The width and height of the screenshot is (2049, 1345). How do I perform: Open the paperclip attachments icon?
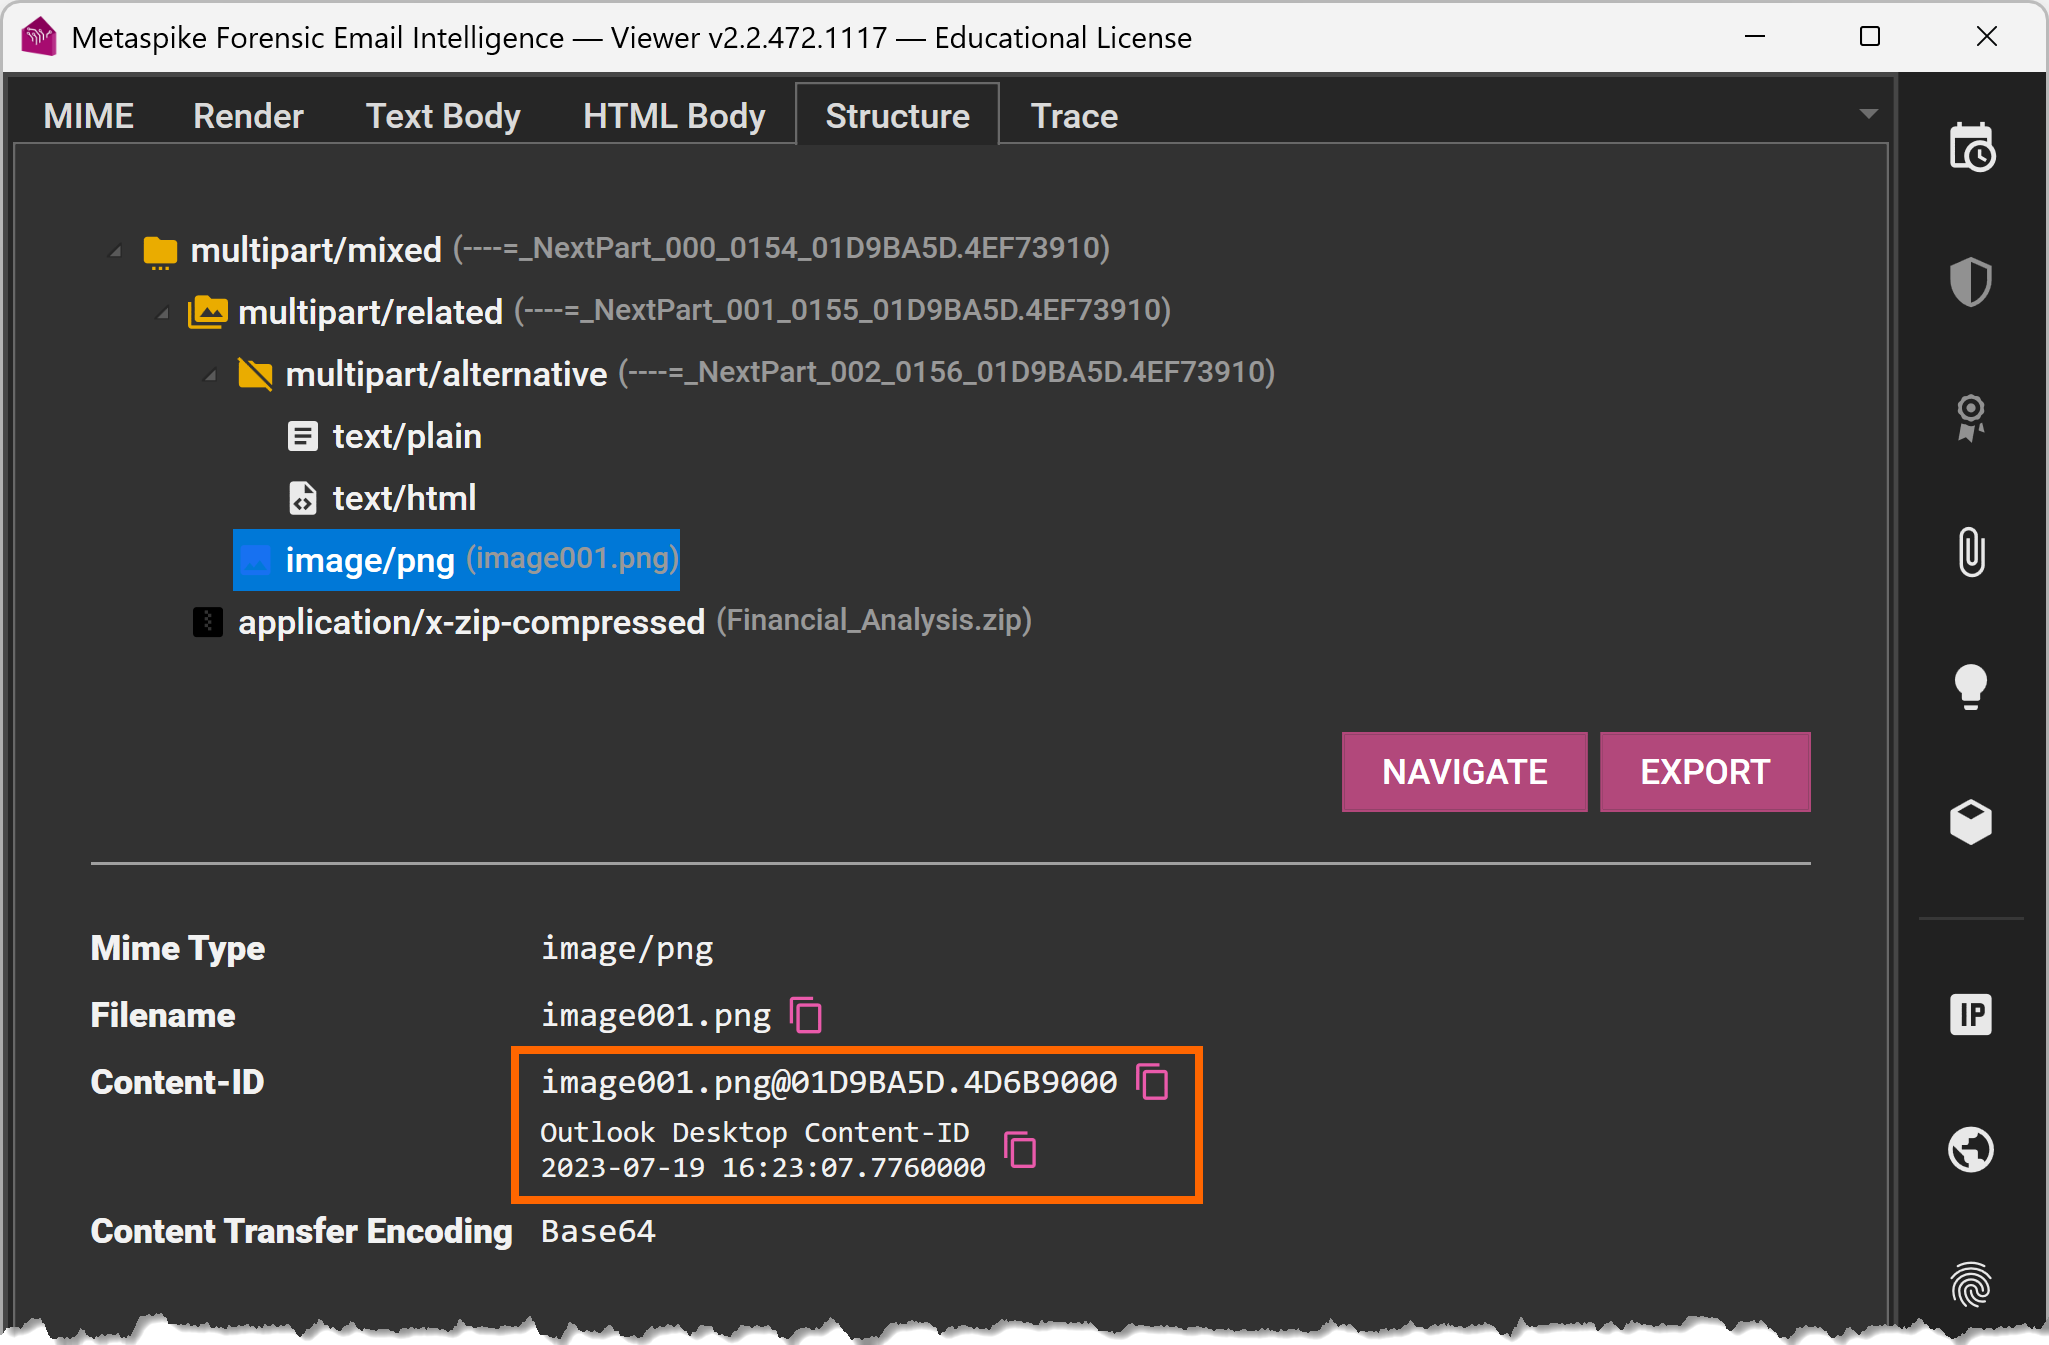[x=1971, y=551]
